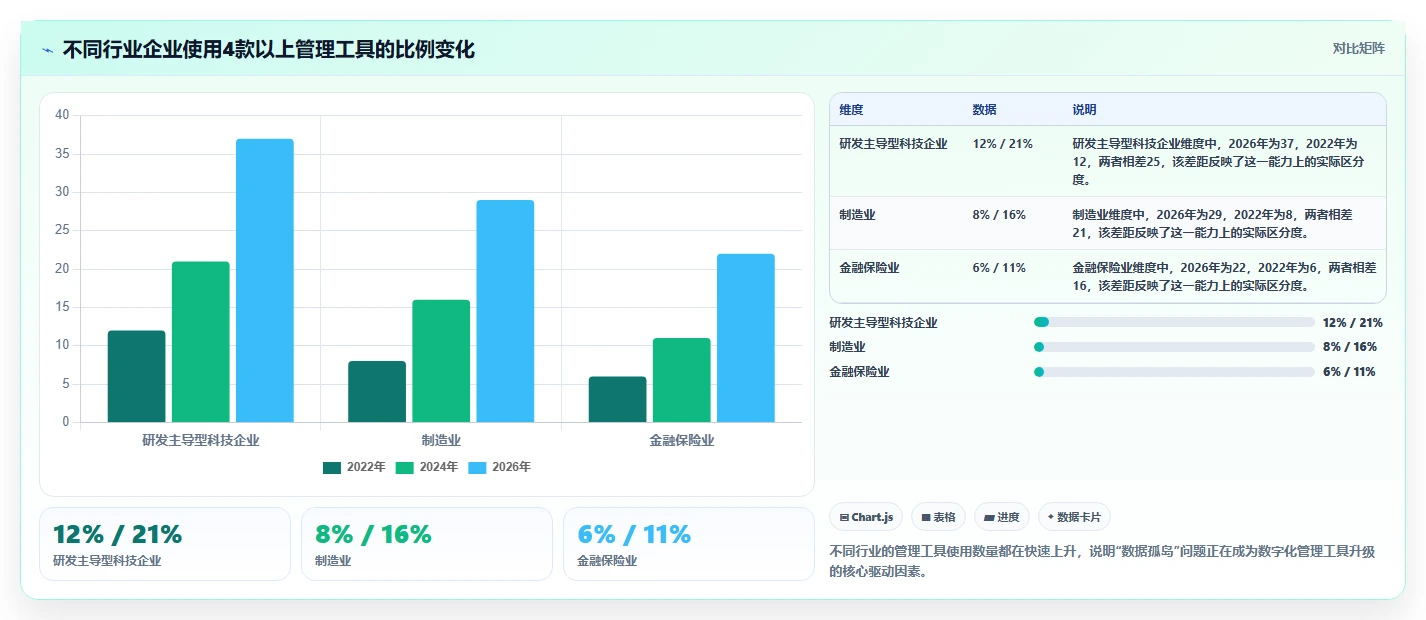This screenshot has width=1426, height=620.
Task: Click the 金融保险业 x-axis label
Action: pos(681,440)
